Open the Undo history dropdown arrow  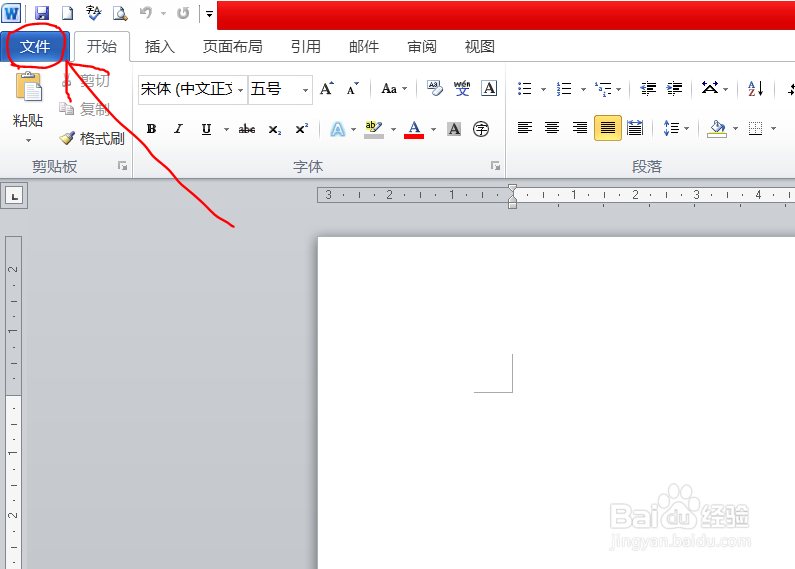point(163,14)
